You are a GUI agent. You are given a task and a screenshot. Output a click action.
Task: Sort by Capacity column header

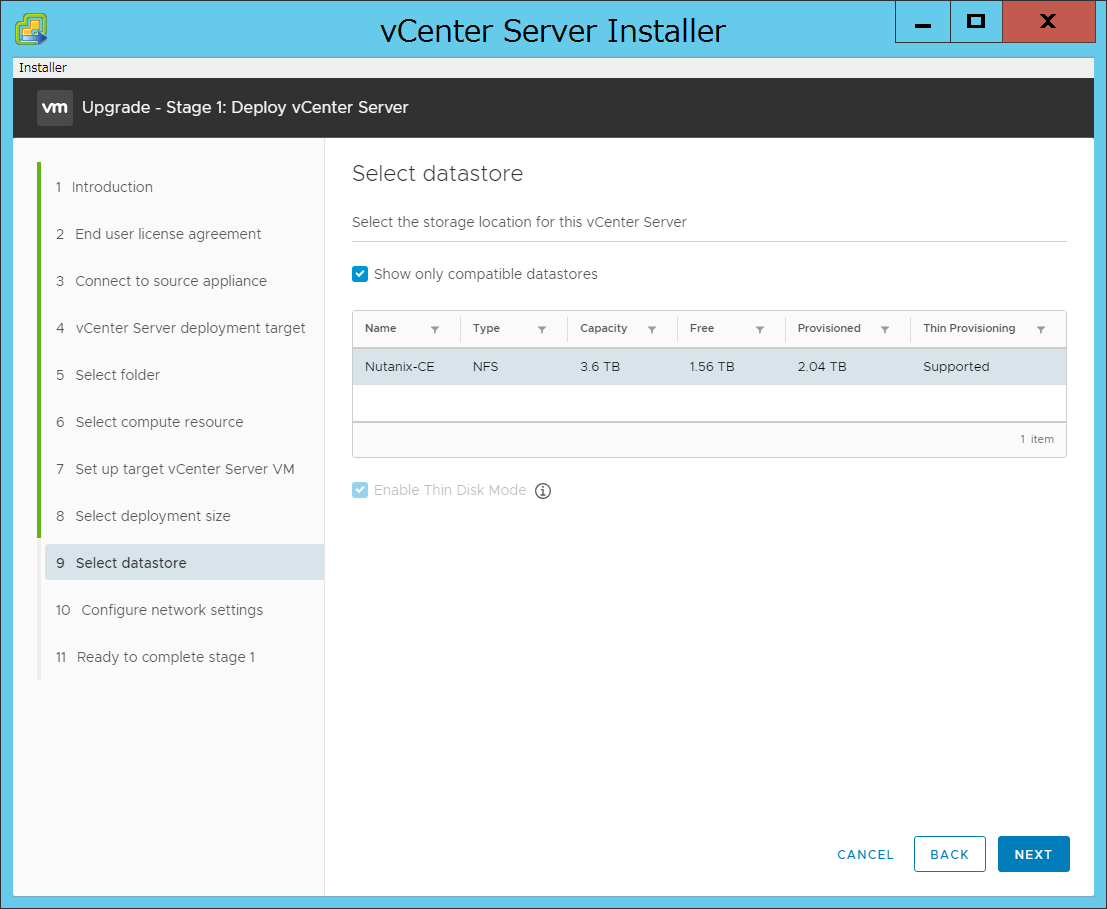(x=604, y=328)
